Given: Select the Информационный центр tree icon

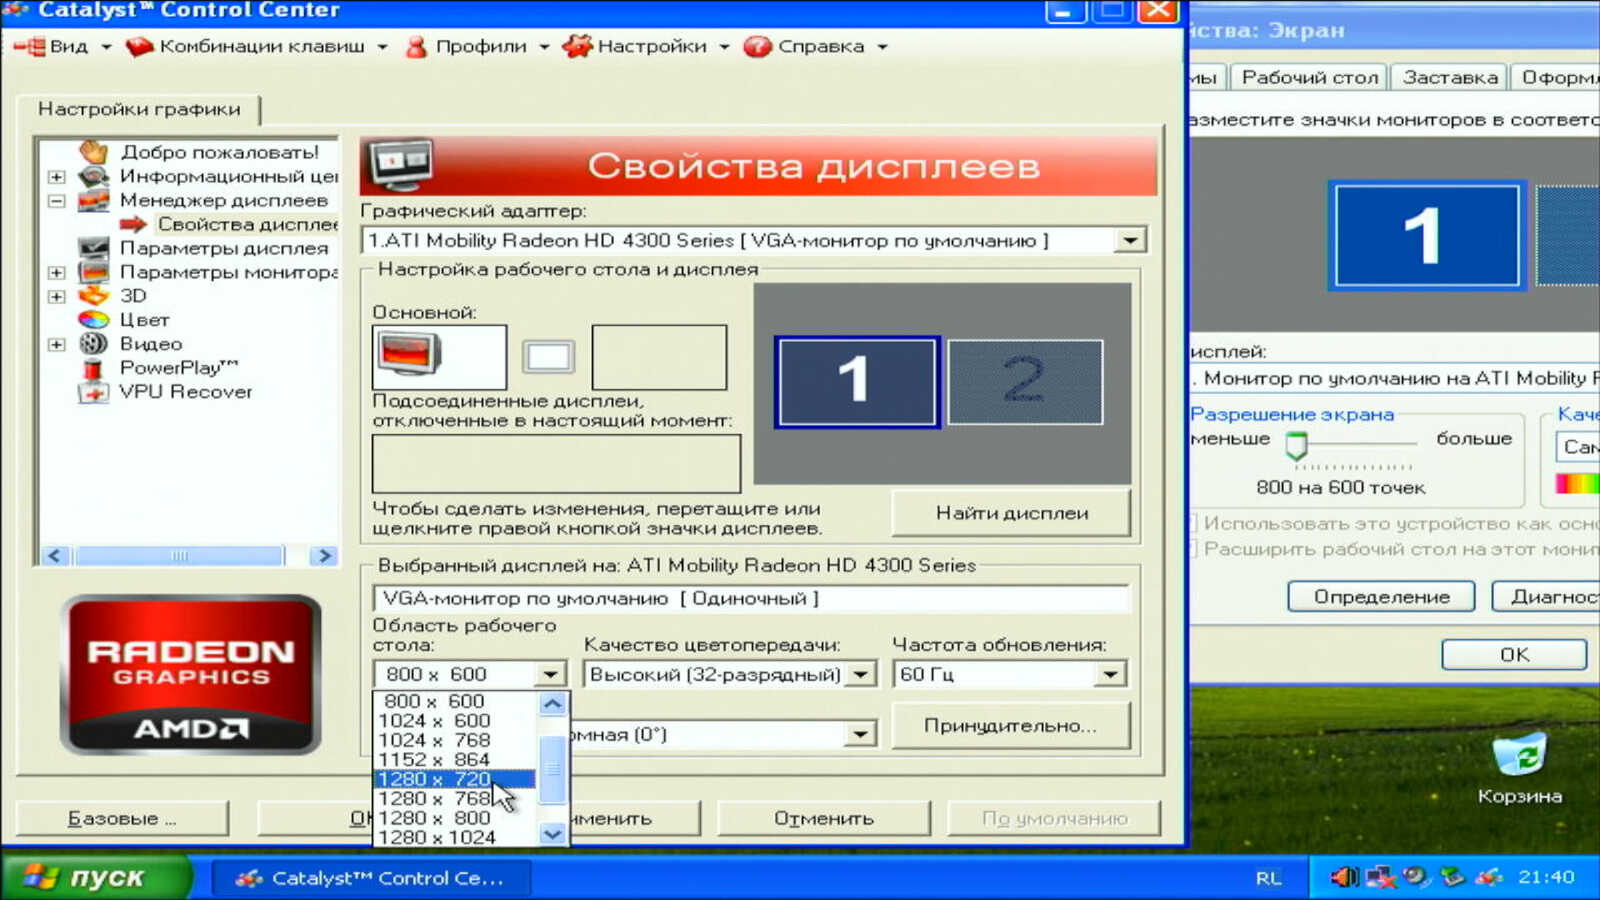Looking at the screenshot, I should click(x=93, y=176).
